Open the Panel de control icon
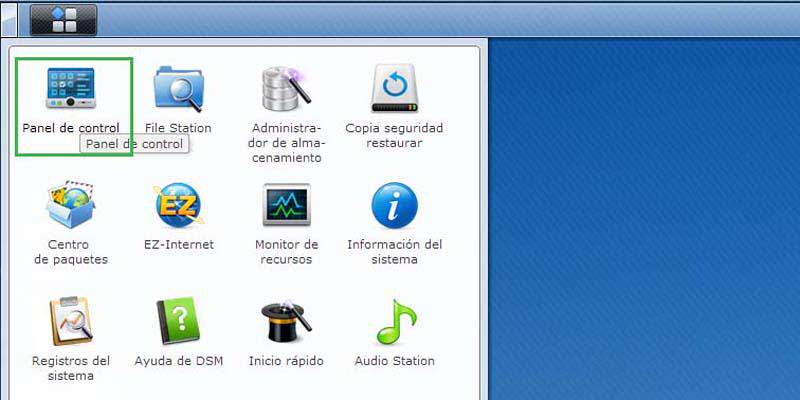This screenshot has height=400, width=800. click(71, 88)
